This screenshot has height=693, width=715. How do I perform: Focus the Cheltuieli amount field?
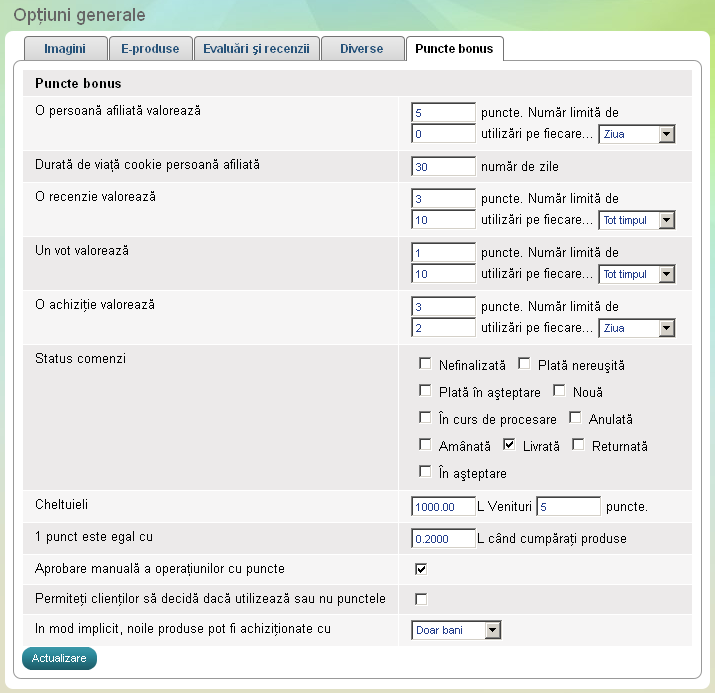click(x=443, y=507)
